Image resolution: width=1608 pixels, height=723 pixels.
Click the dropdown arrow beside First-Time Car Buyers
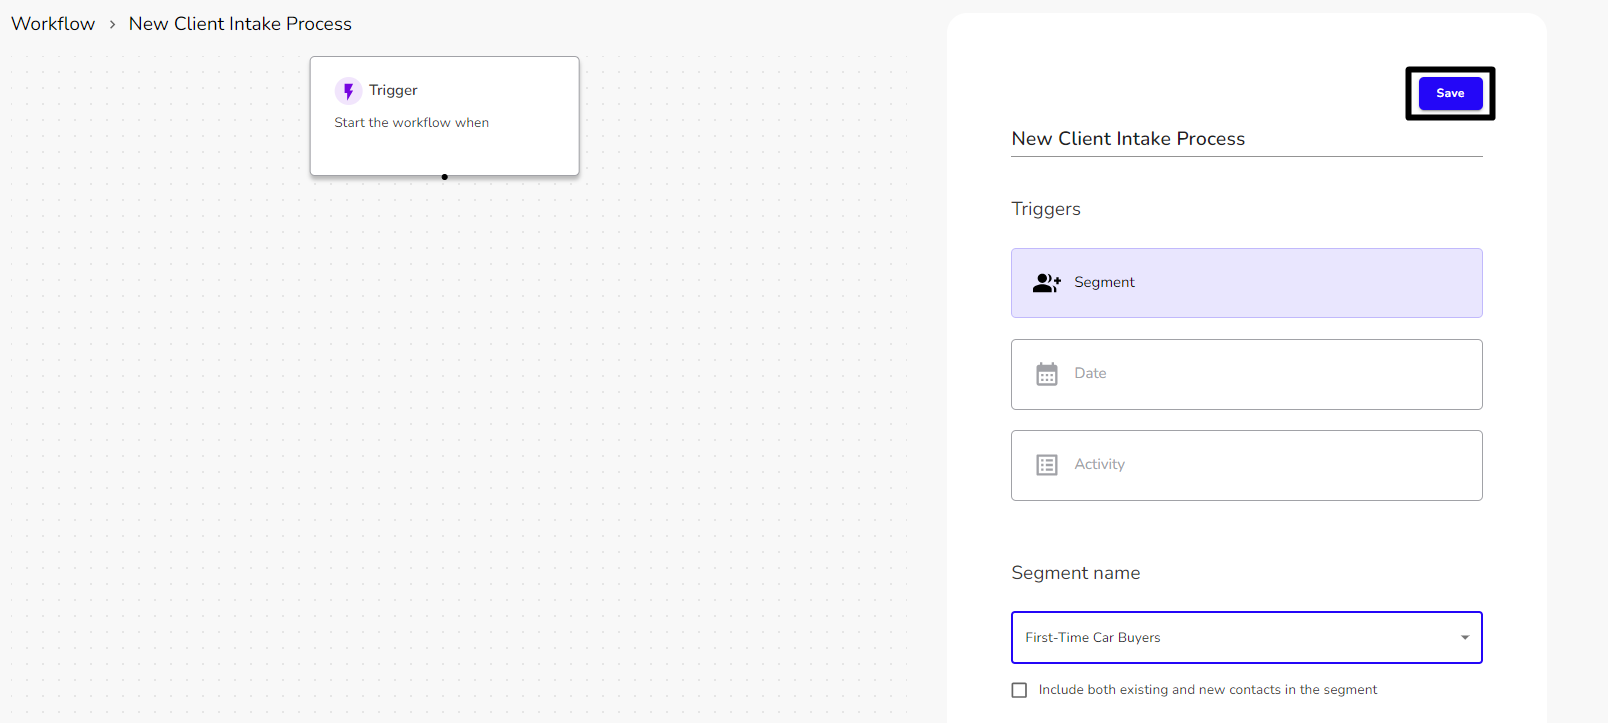(x=1464, y=638)
